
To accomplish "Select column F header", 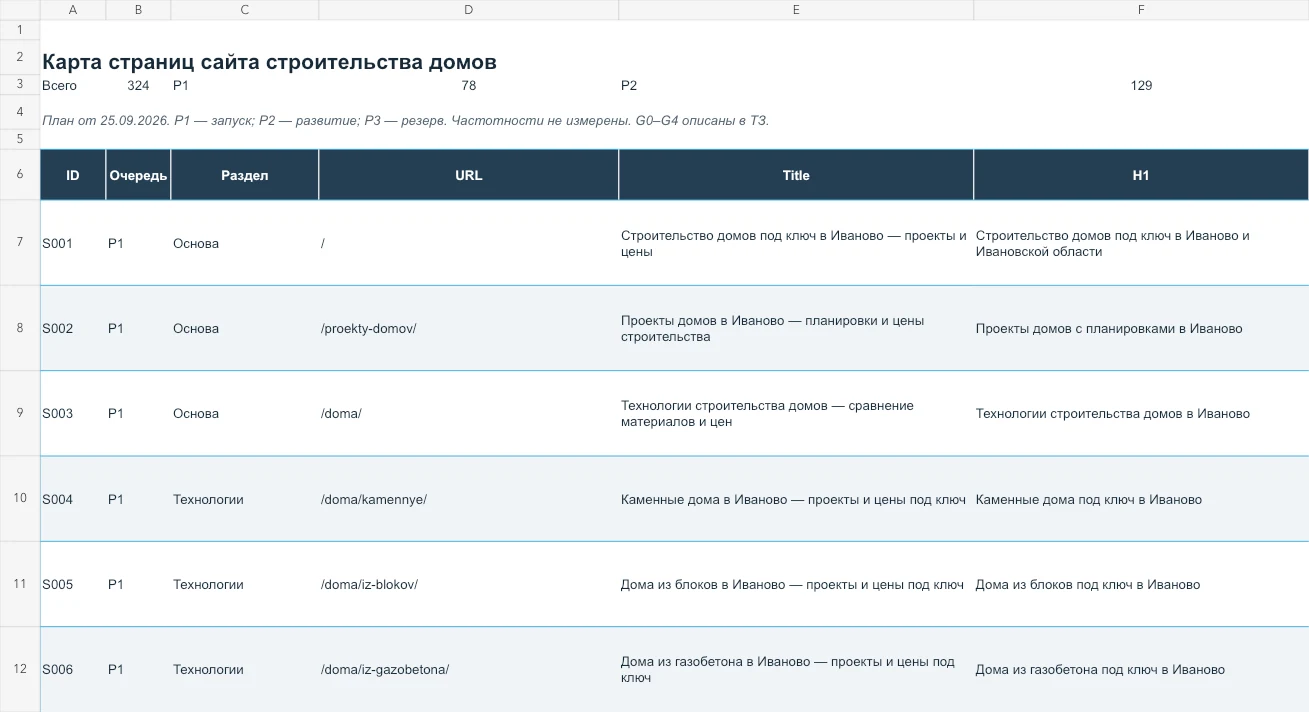I will (x=1141, y=10).
